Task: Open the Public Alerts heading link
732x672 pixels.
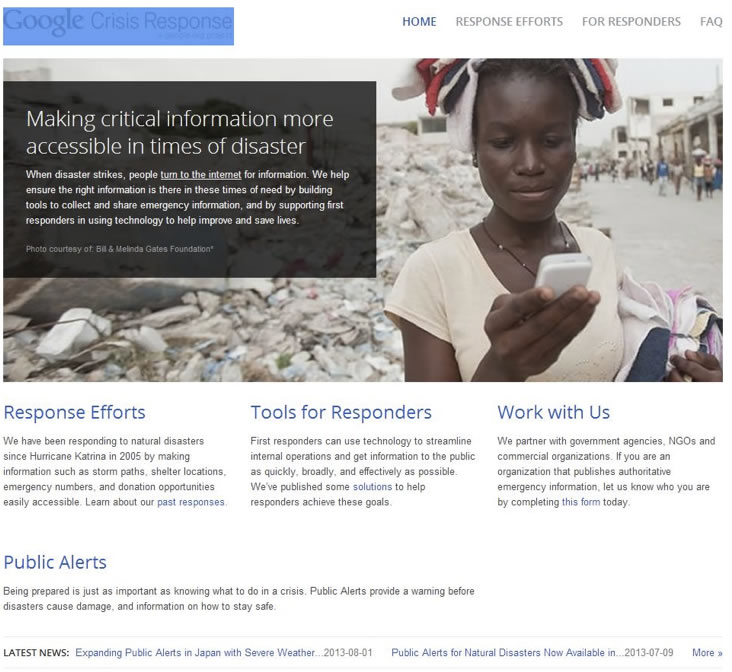Action: point(55,562)
